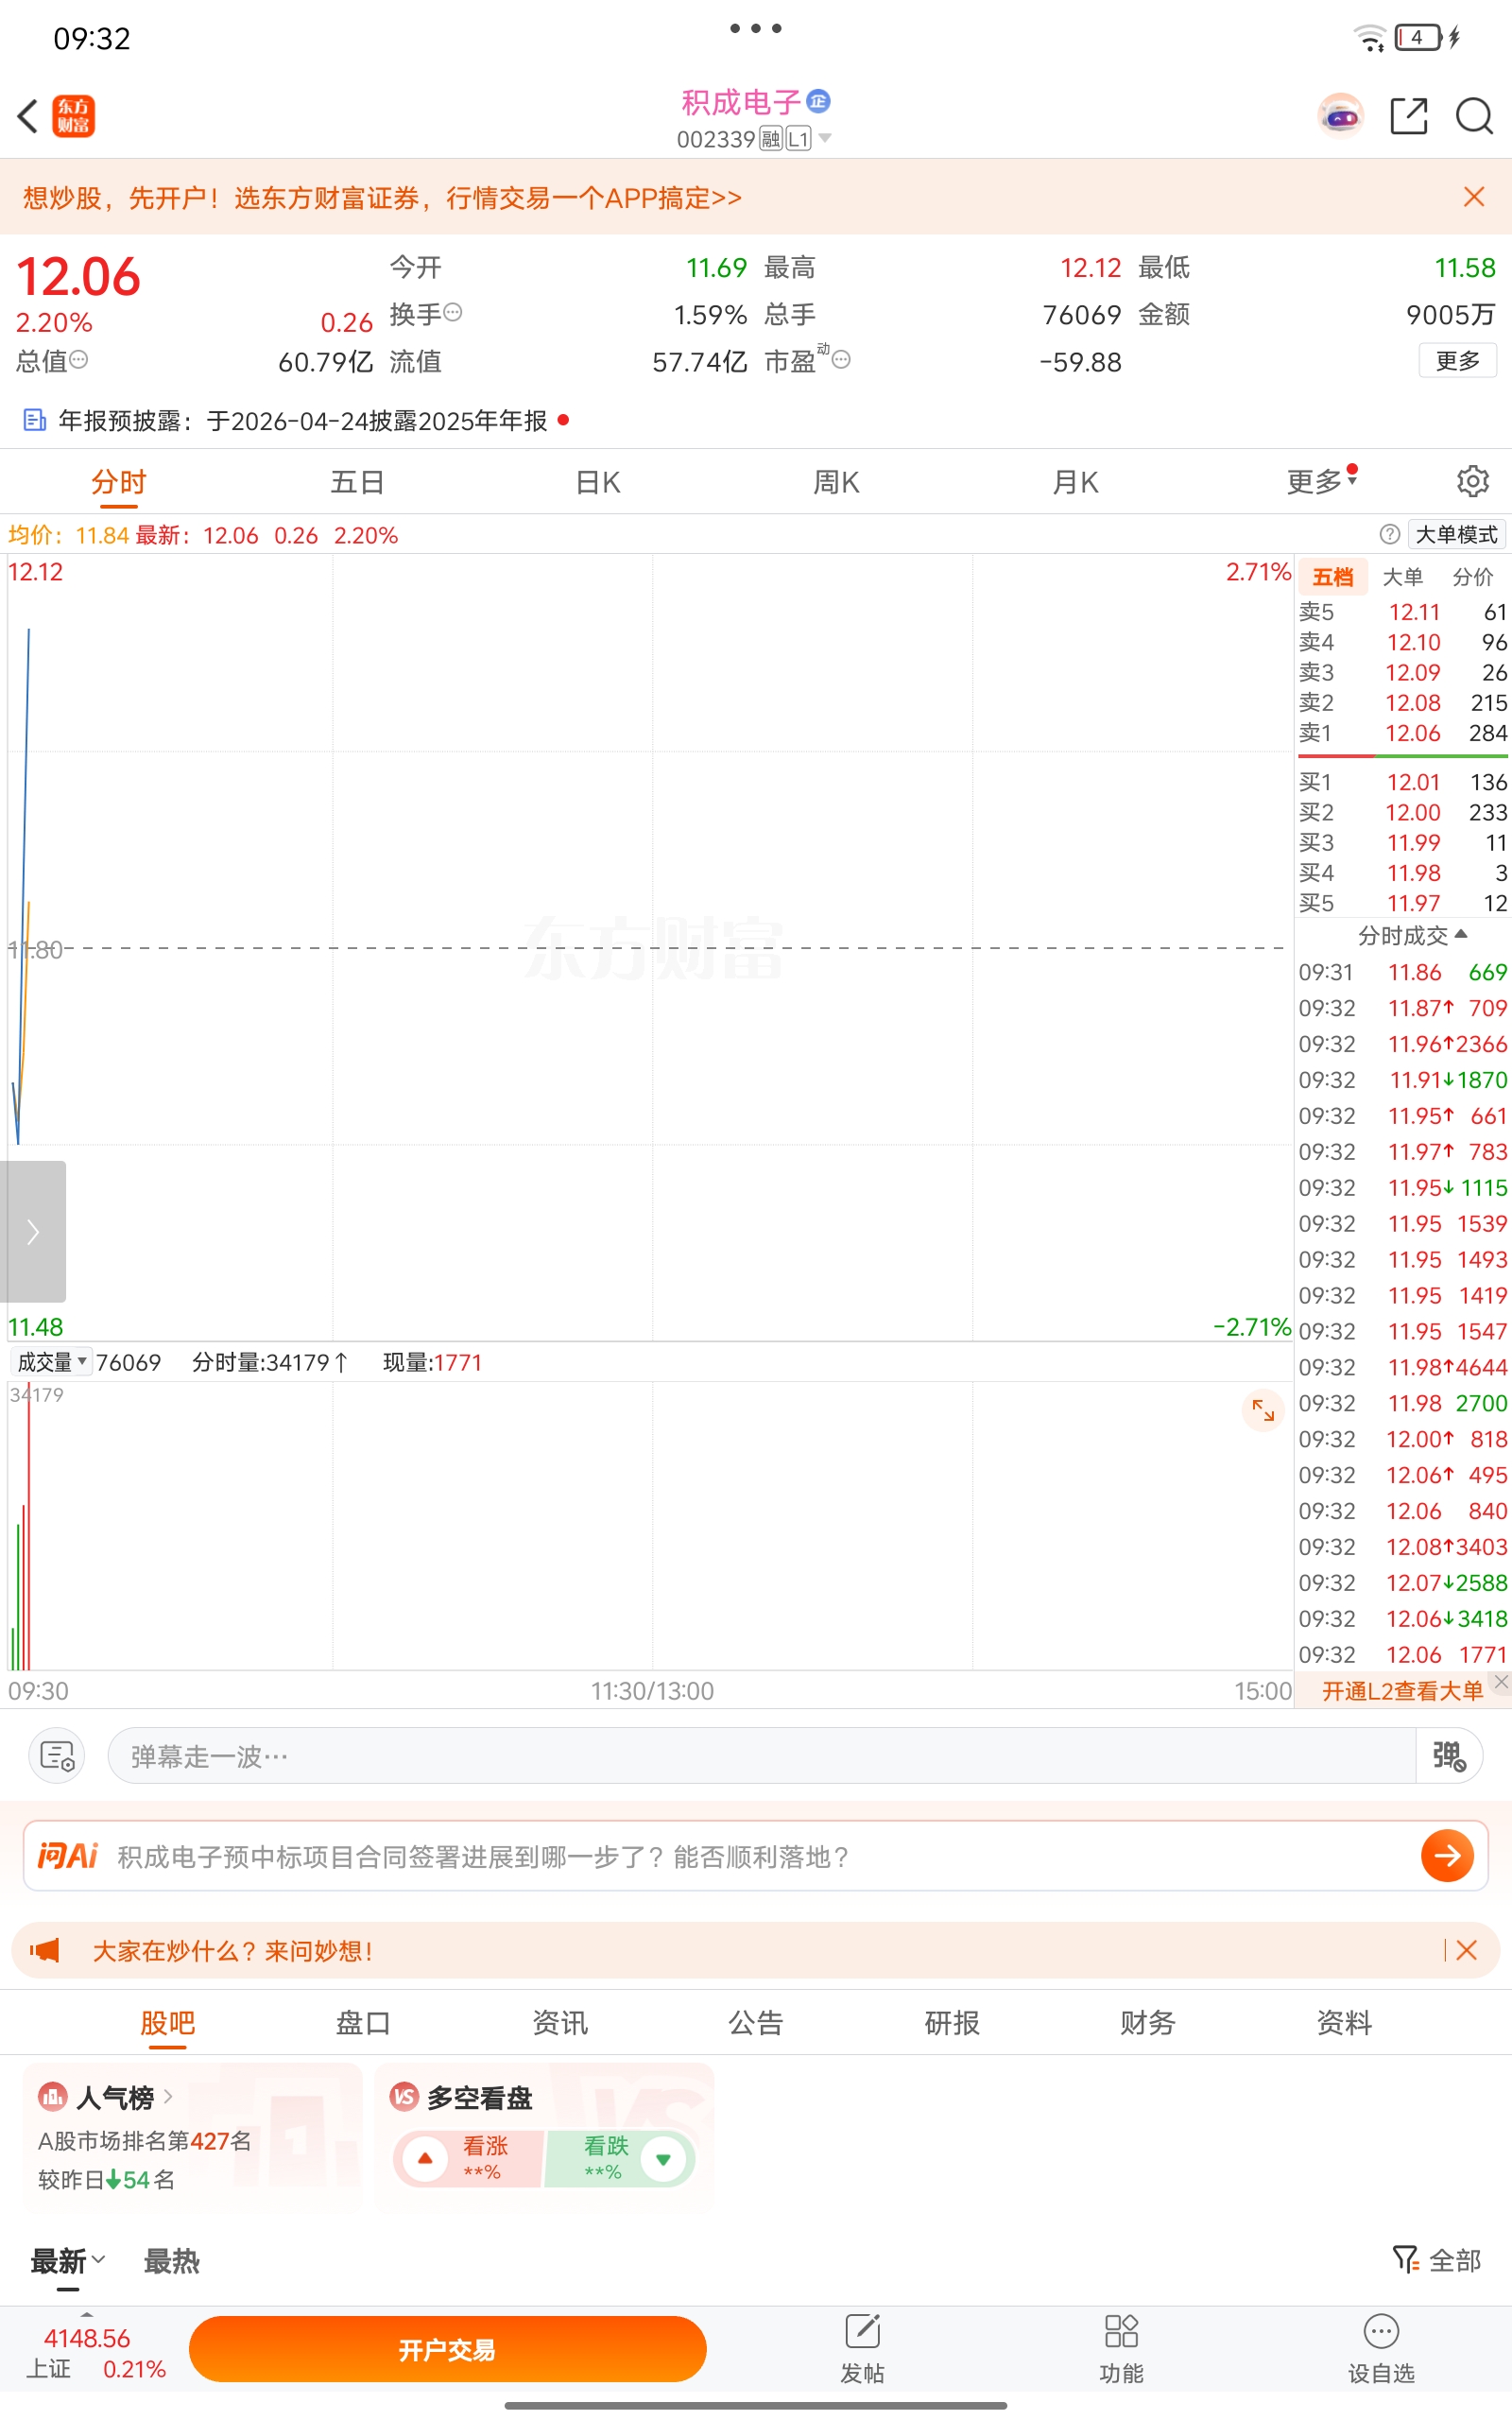Expand the stock code 002339 dropdown arrow
This screenshot has width=1512, height=2420.
pos(825,138)
